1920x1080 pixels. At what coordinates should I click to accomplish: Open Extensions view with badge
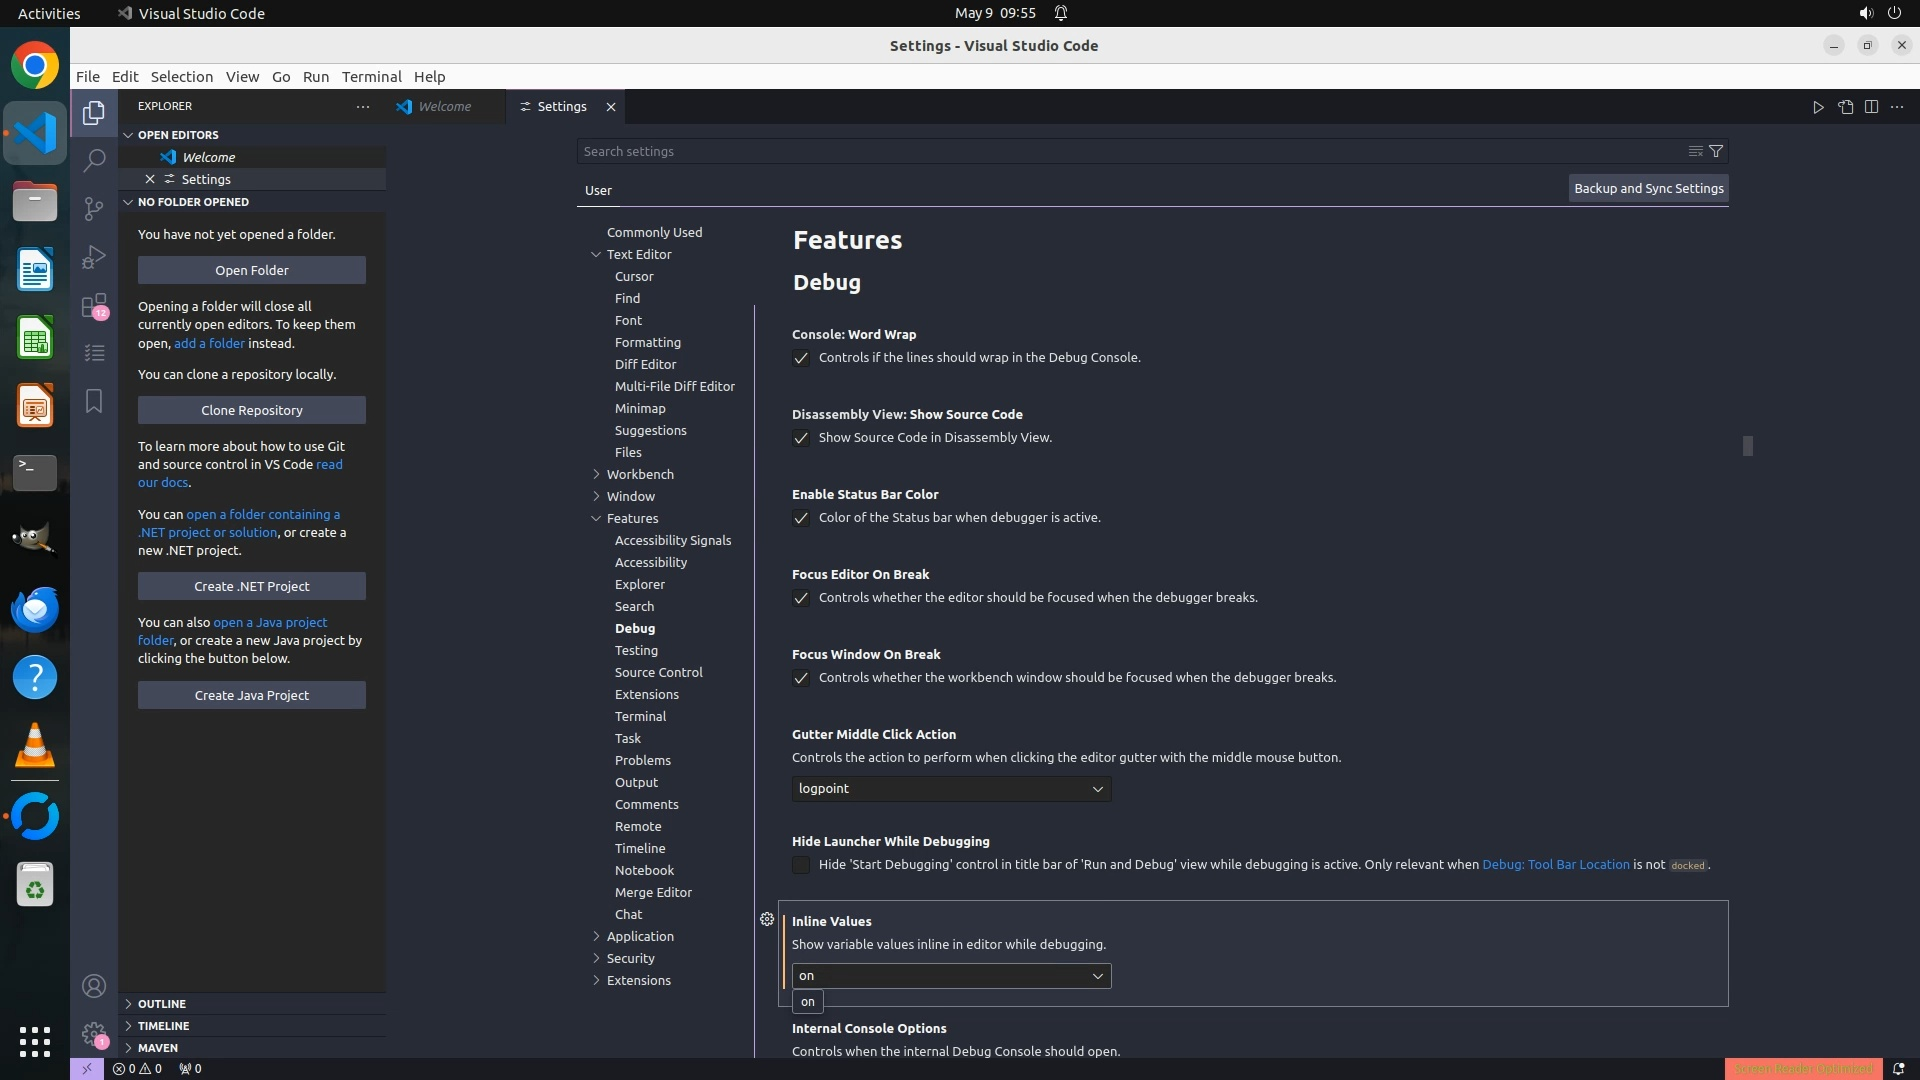pos(94,305)
